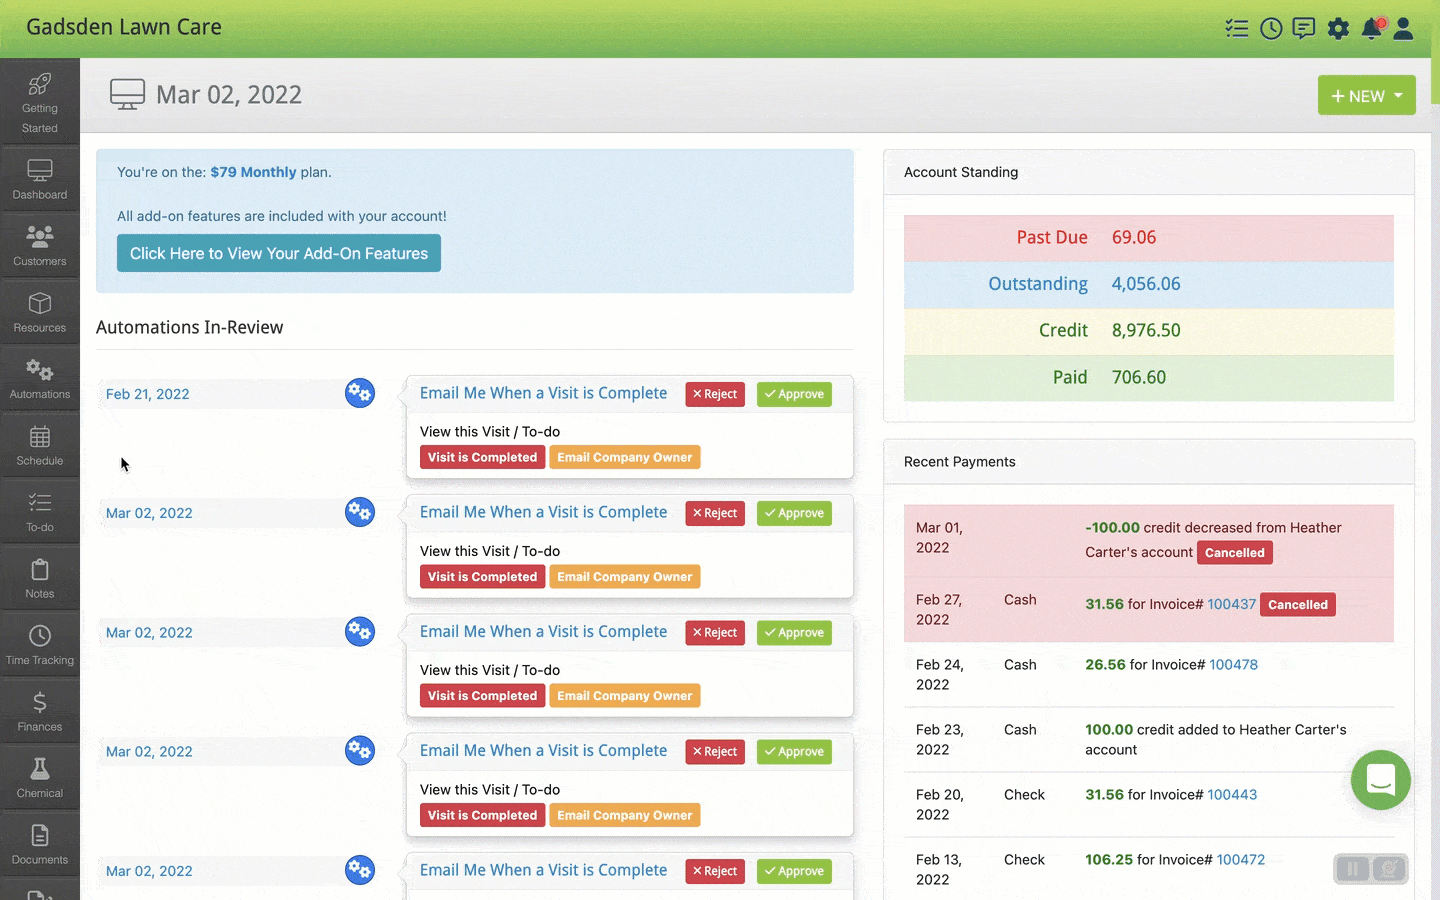Check the notifications bell
This screenshot has height=900, width=1440.
(x=1372, y=28)
